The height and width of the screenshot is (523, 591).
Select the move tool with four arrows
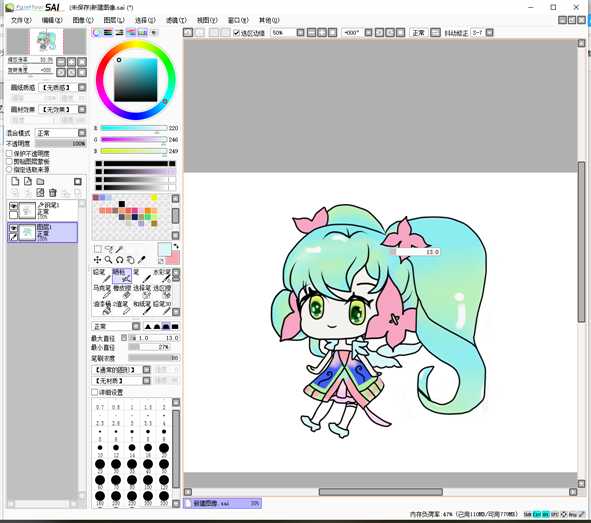tap(97, 260)
